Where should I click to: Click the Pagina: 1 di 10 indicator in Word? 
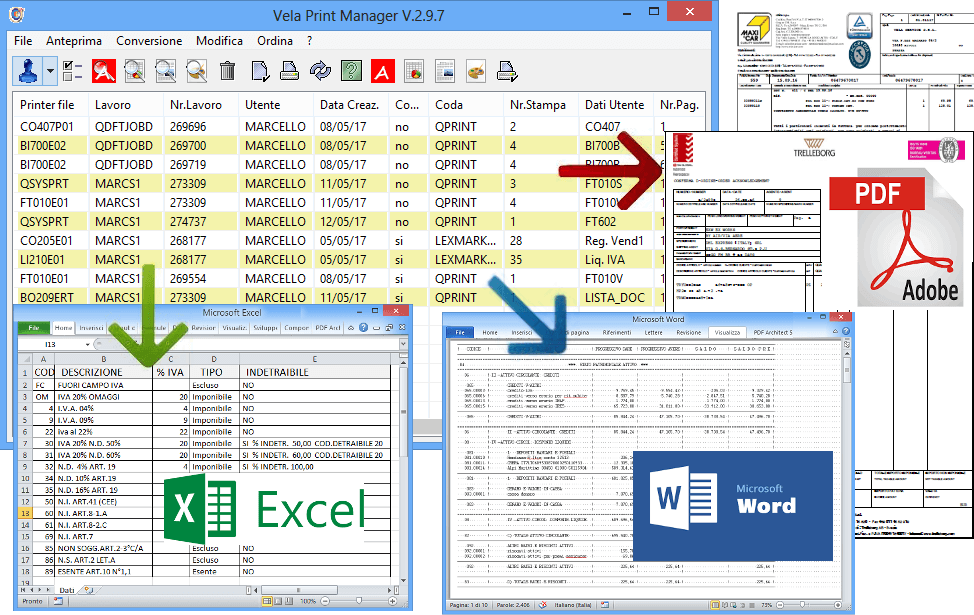click(469, 605)
